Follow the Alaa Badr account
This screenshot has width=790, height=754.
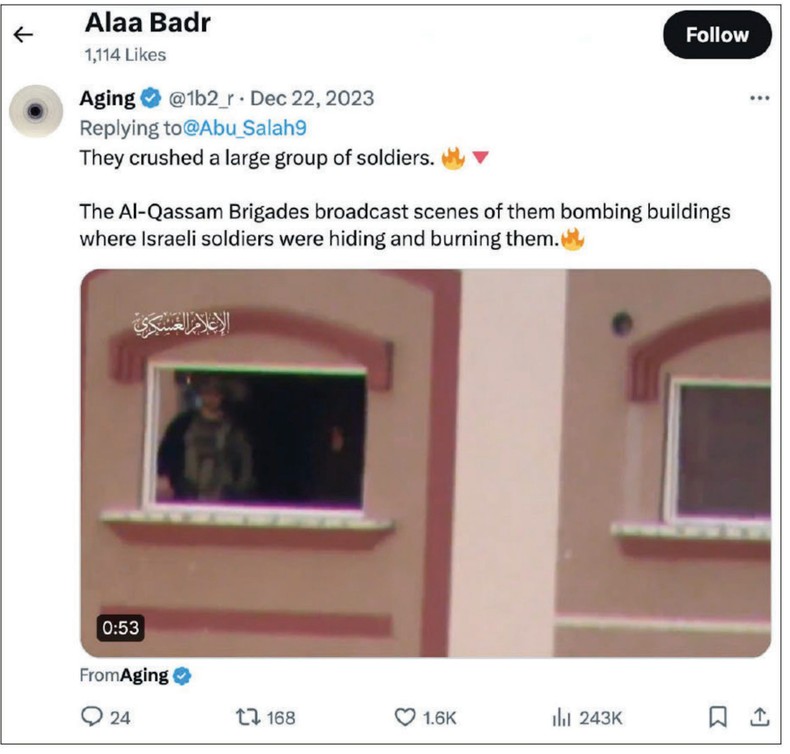pyautogui.click(x=717, y=35)
